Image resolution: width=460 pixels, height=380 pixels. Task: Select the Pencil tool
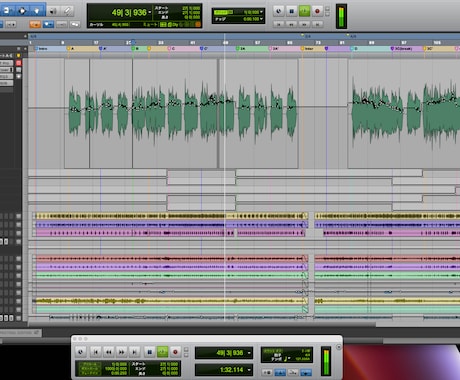tap(67, 11)
